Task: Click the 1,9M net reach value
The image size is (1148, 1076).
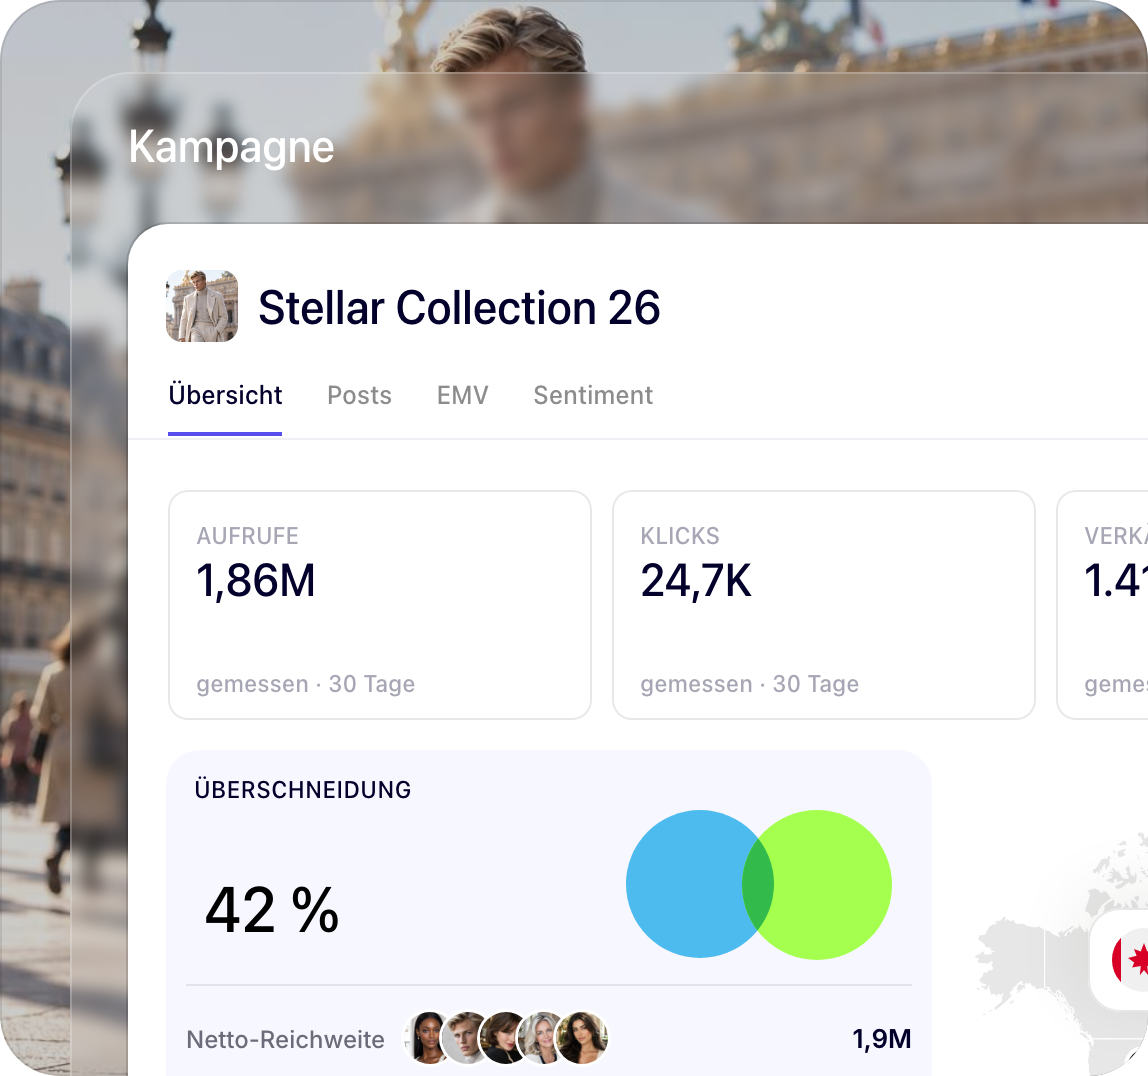Action: tap(882, 1039)
